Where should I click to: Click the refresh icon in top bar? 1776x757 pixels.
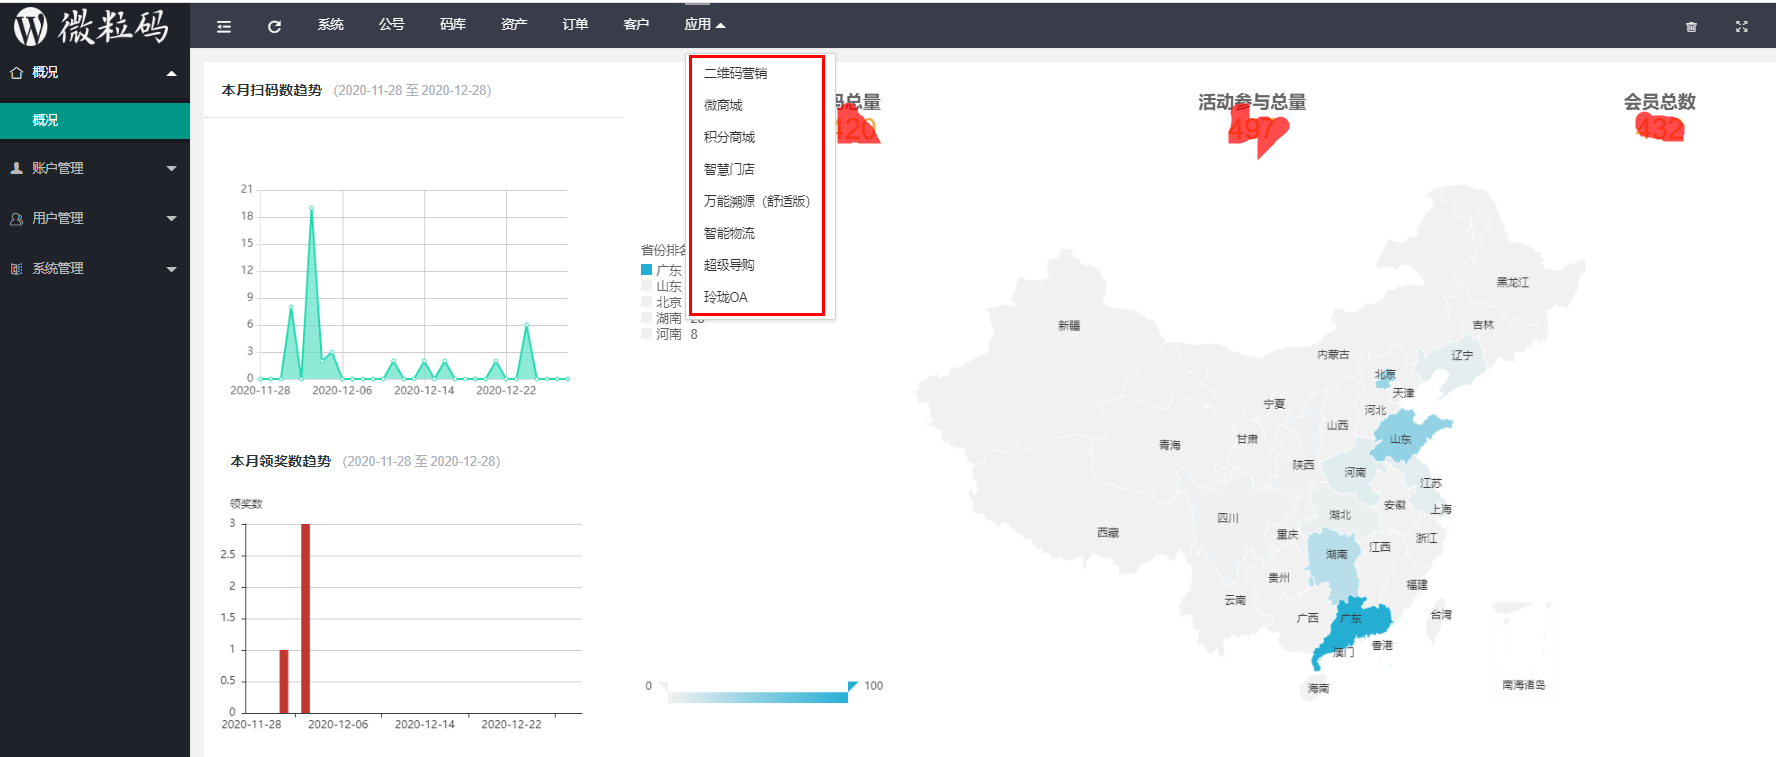pos(274,26)
